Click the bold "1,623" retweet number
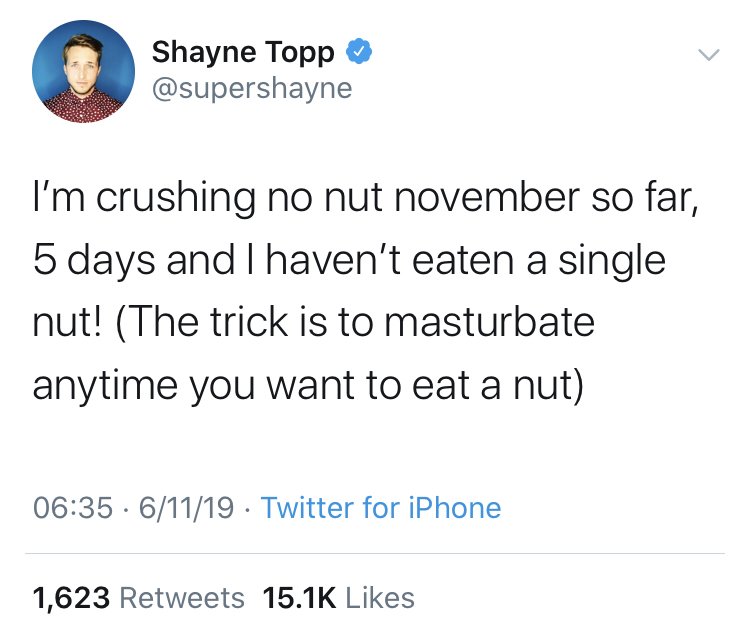The height and width of the screenshot is (635, 750). click(x=71, y=598)
